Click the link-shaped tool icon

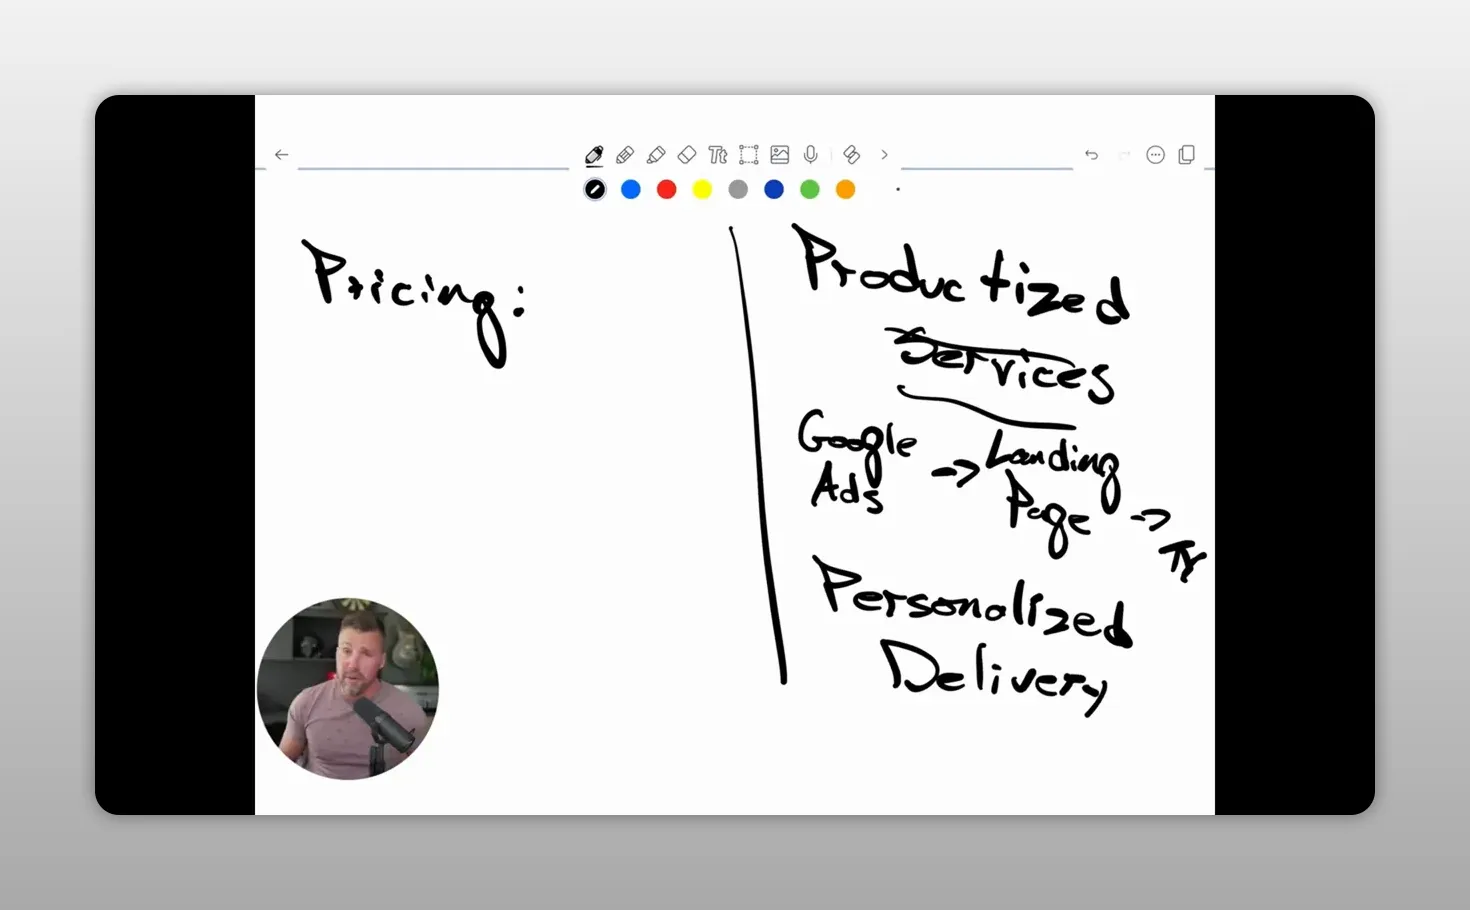click(x=852, y=155)
